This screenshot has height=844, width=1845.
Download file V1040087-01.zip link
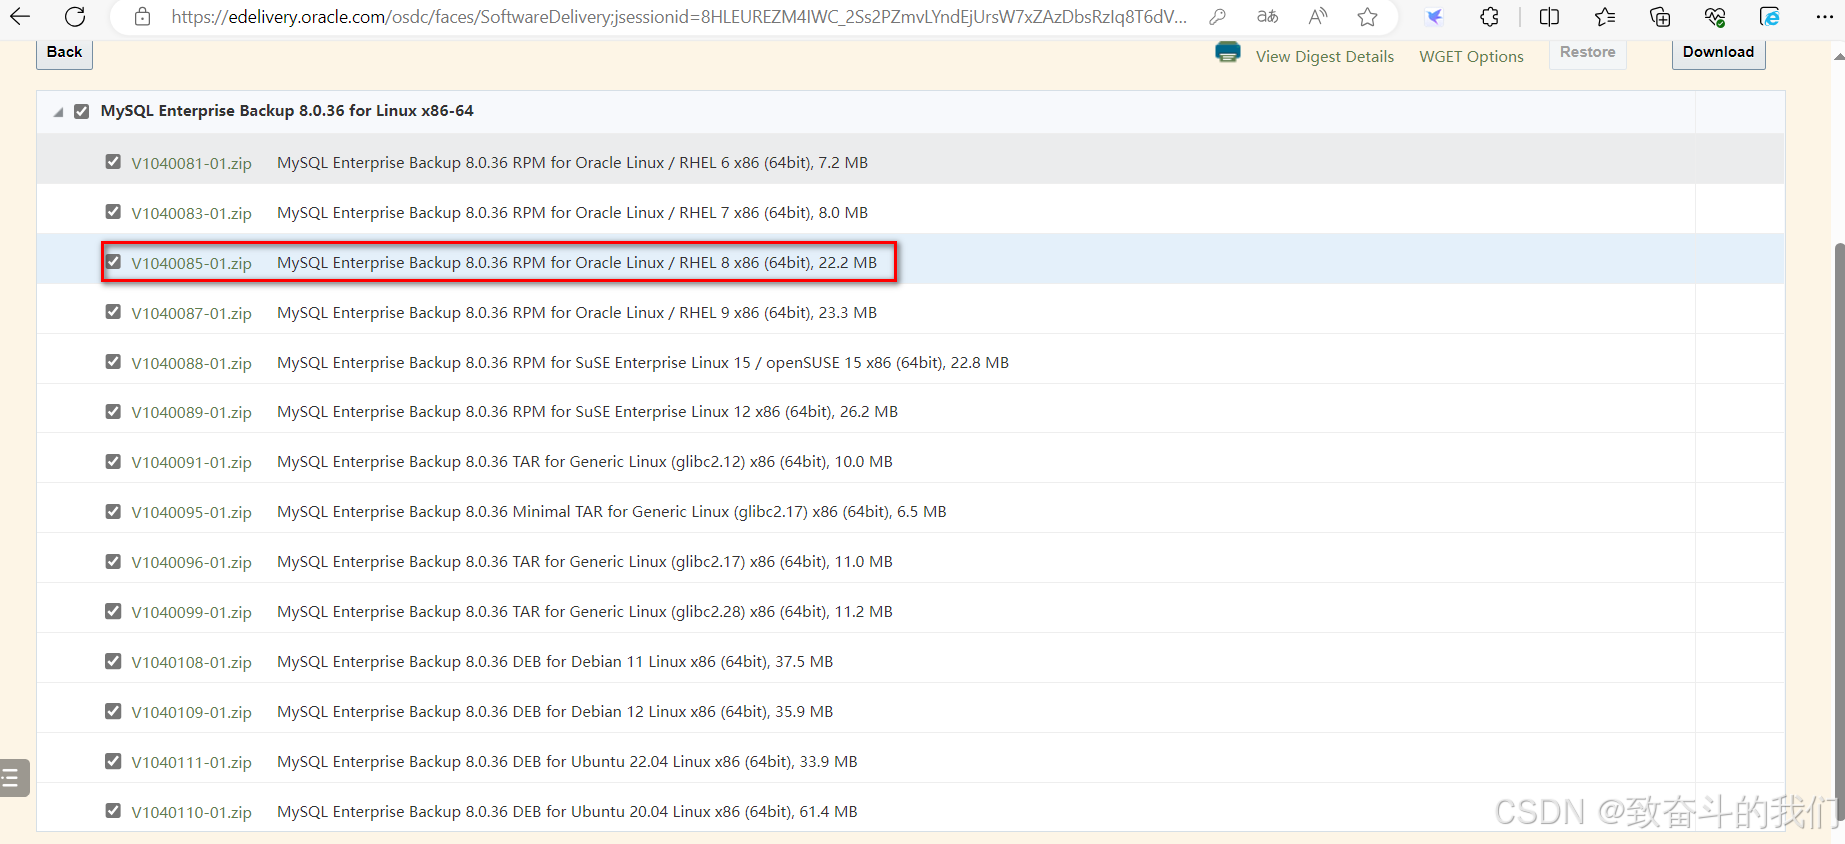(x=191, y=313)
